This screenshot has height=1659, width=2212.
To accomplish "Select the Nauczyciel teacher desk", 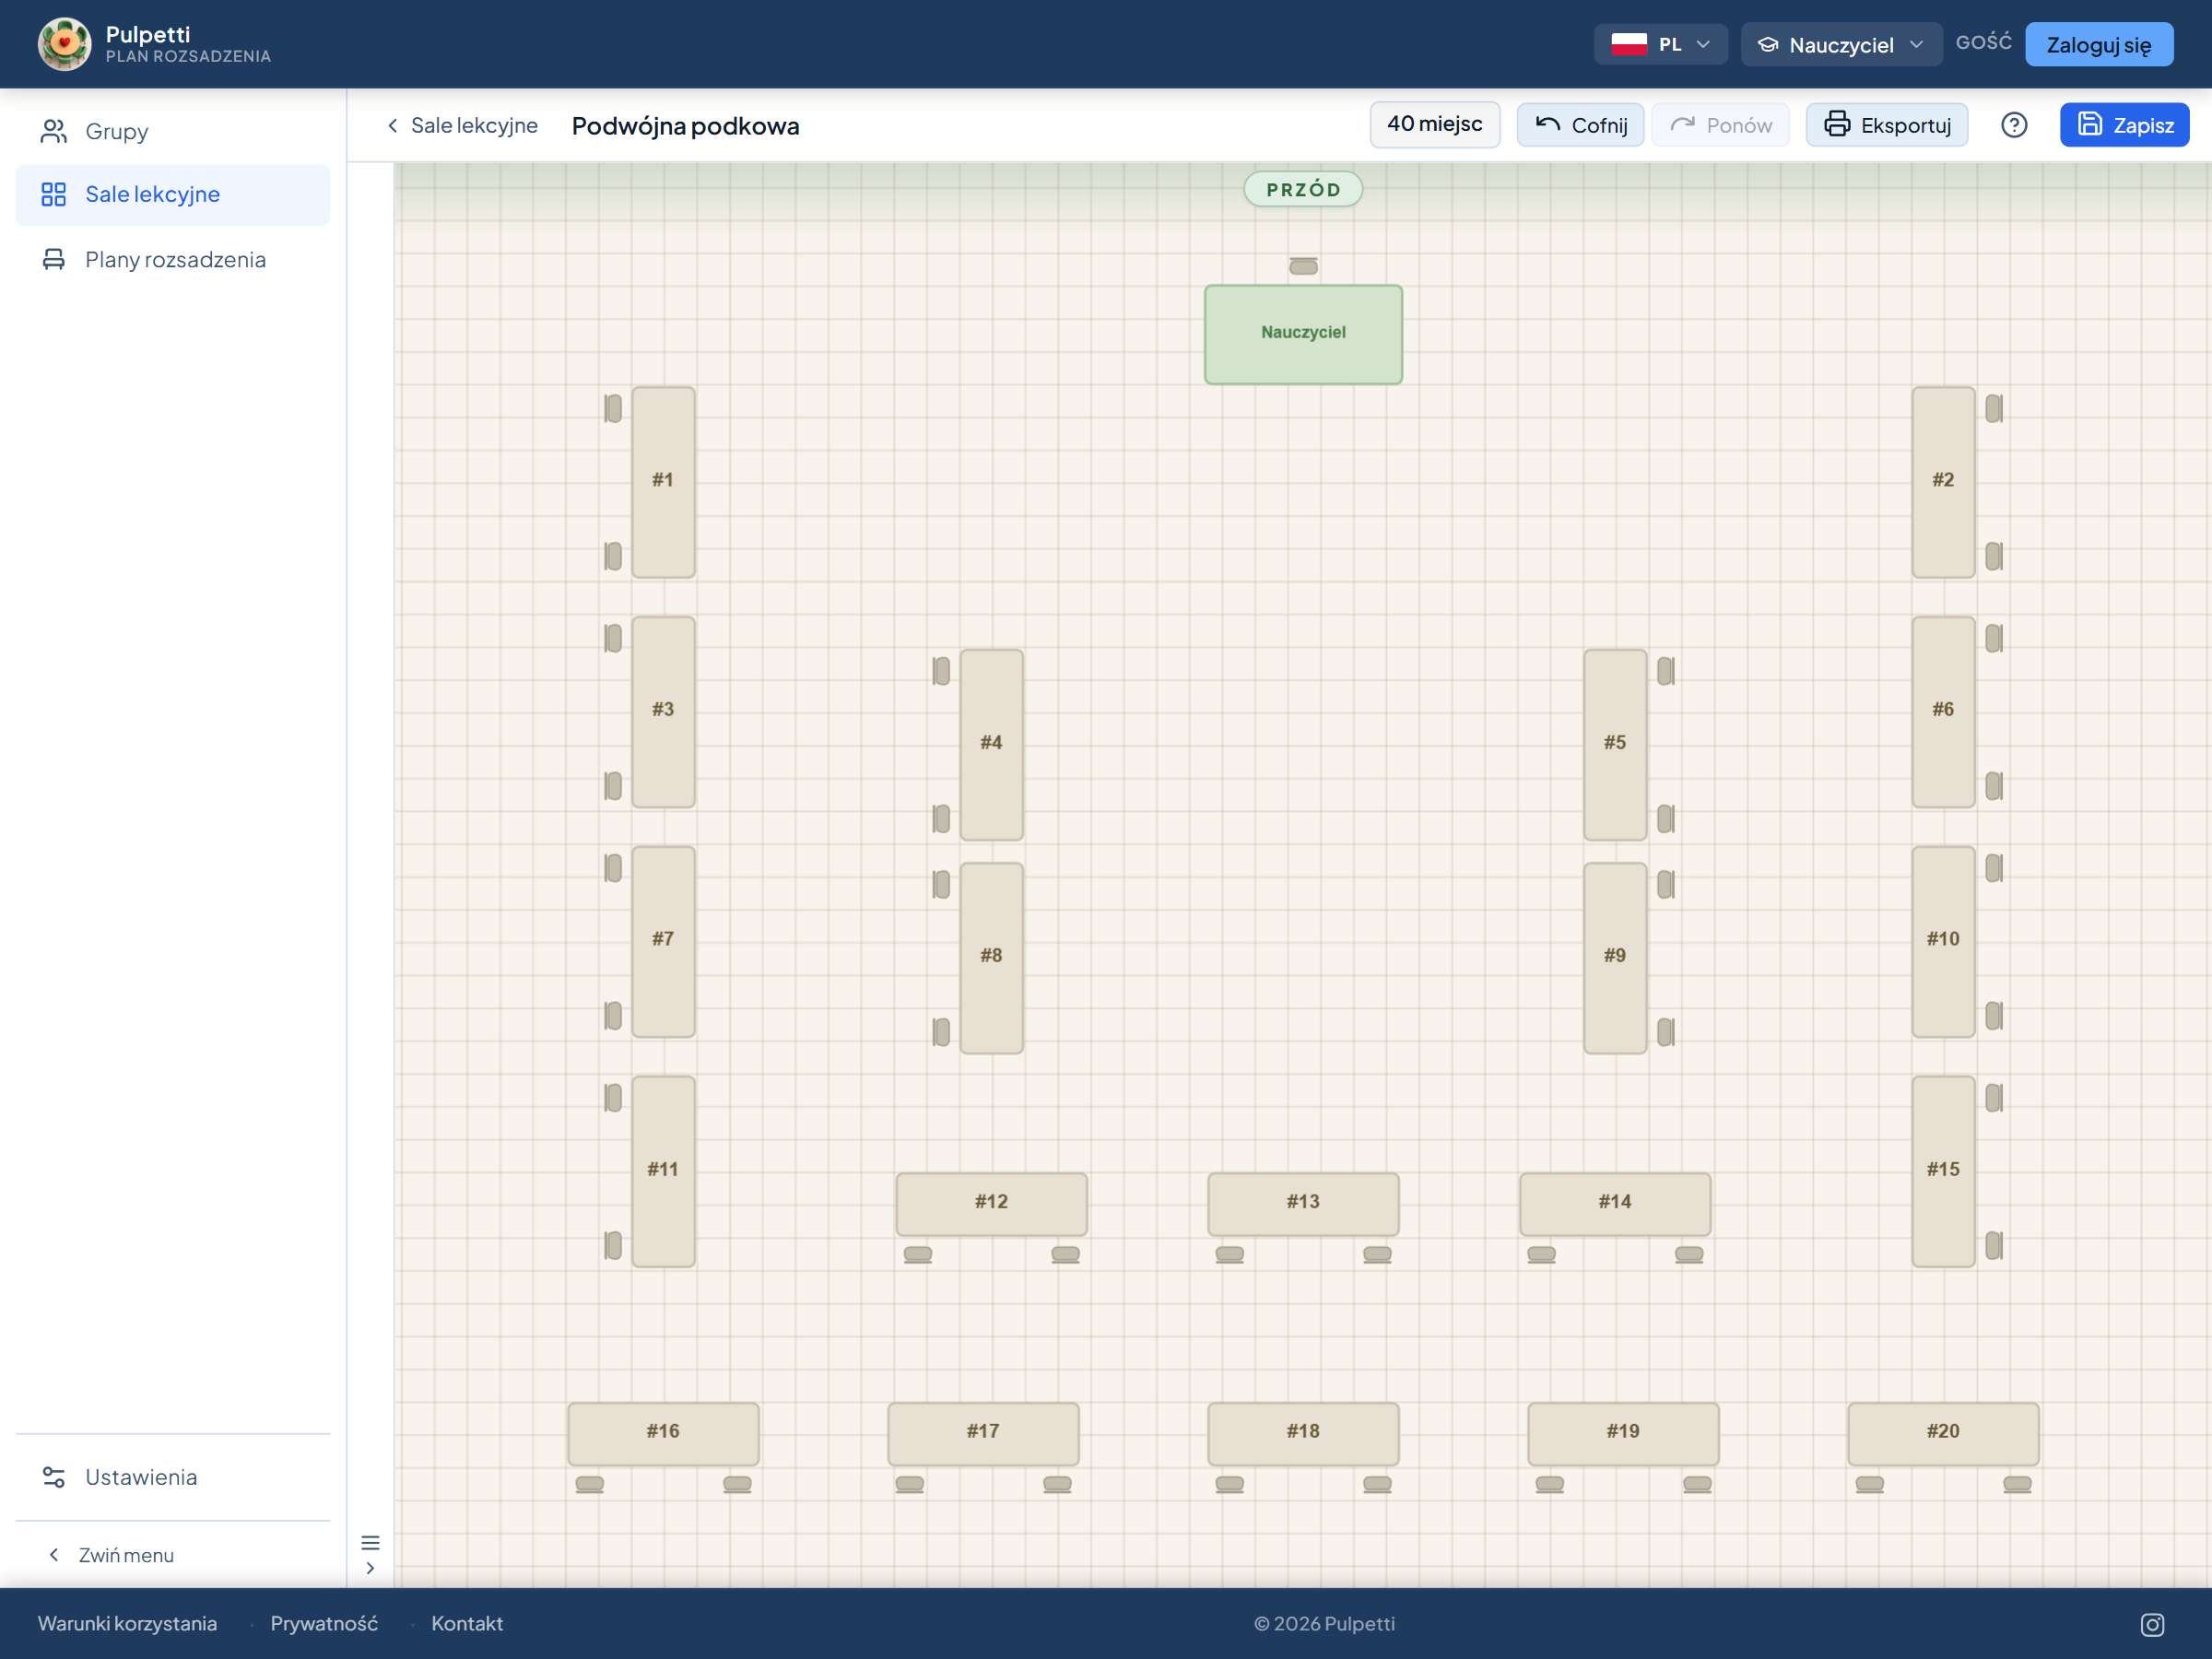I will point(1303,334).
